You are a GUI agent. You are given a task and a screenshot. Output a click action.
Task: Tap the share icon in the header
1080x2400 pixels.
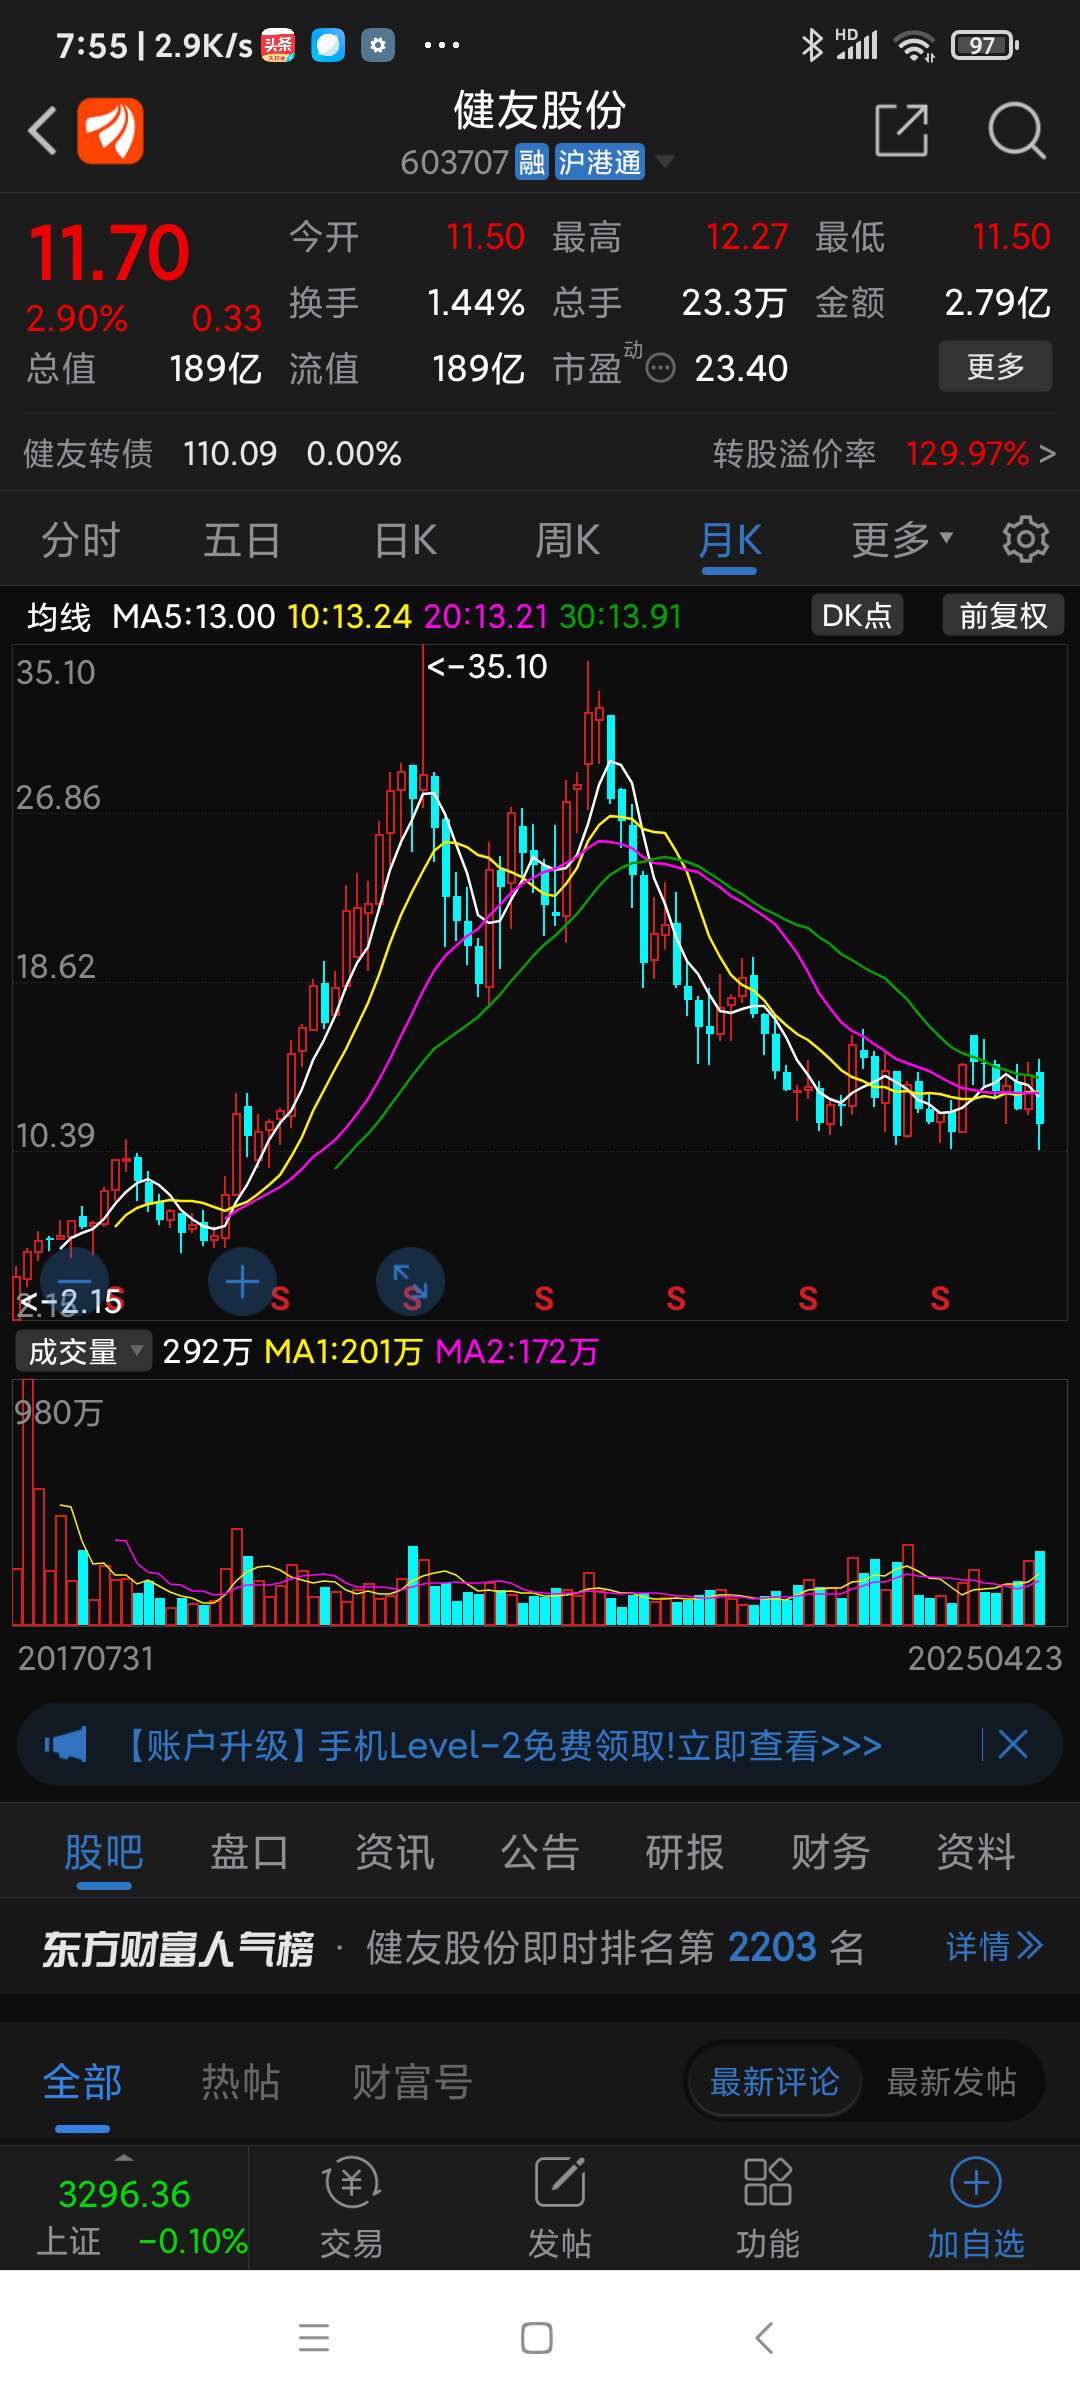(x=901, y=130)
